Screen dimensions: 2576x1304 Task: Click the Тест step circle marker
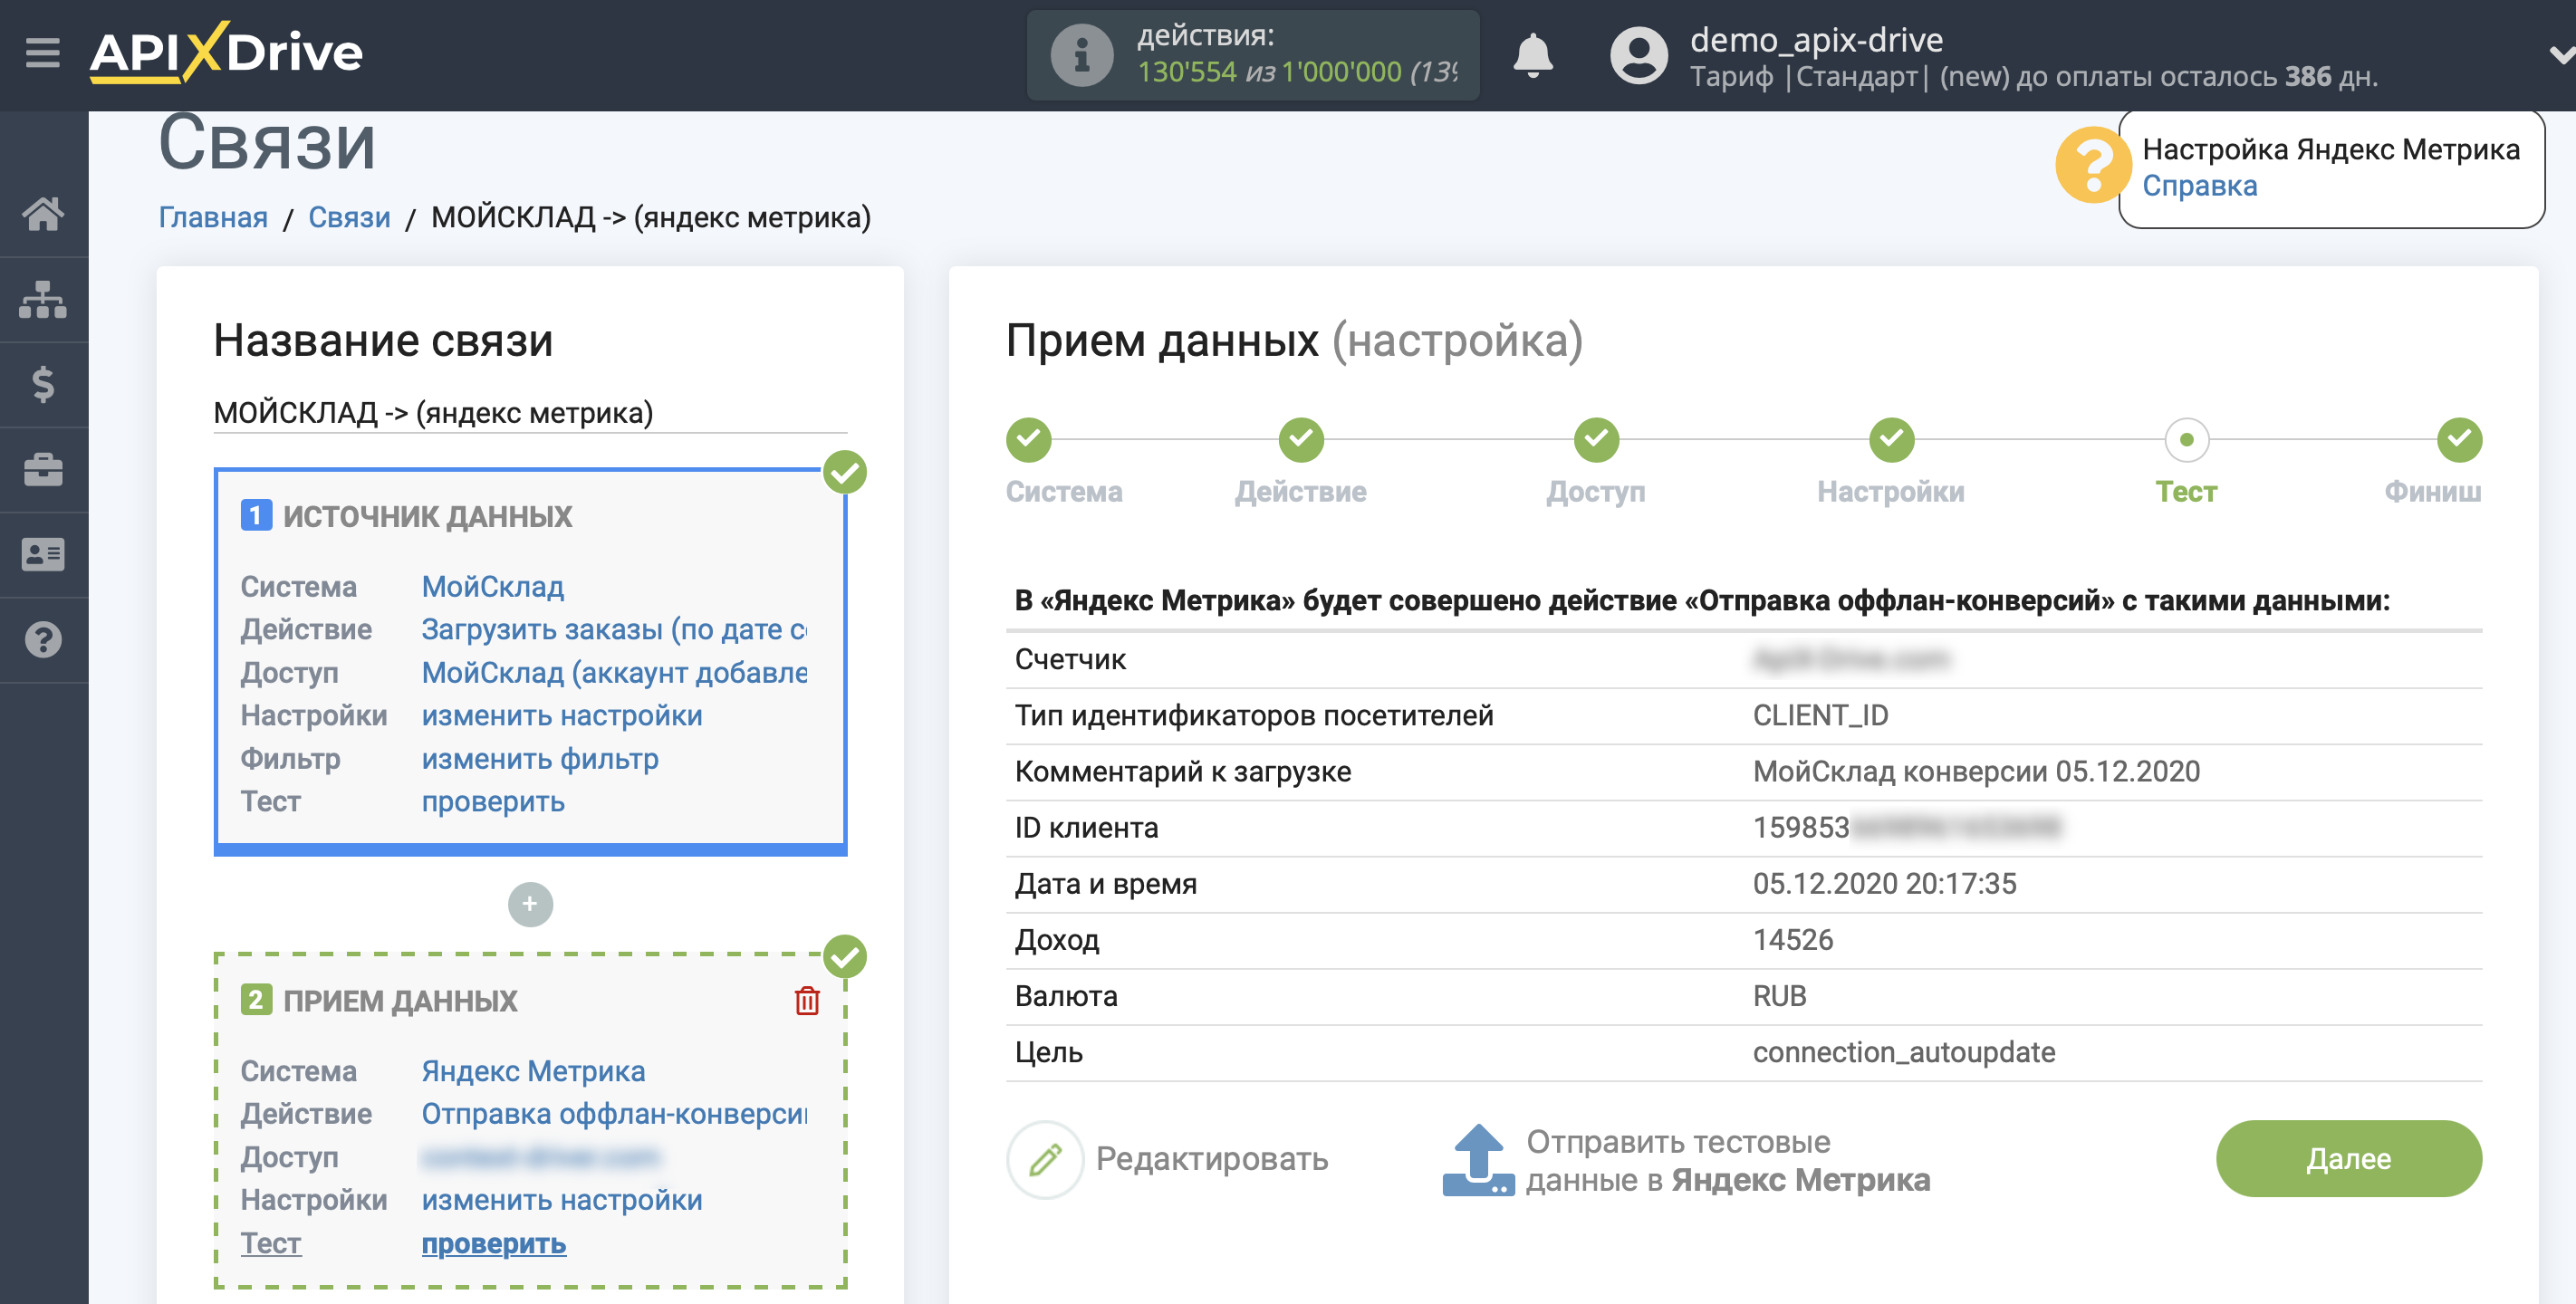pos(2186,439)
